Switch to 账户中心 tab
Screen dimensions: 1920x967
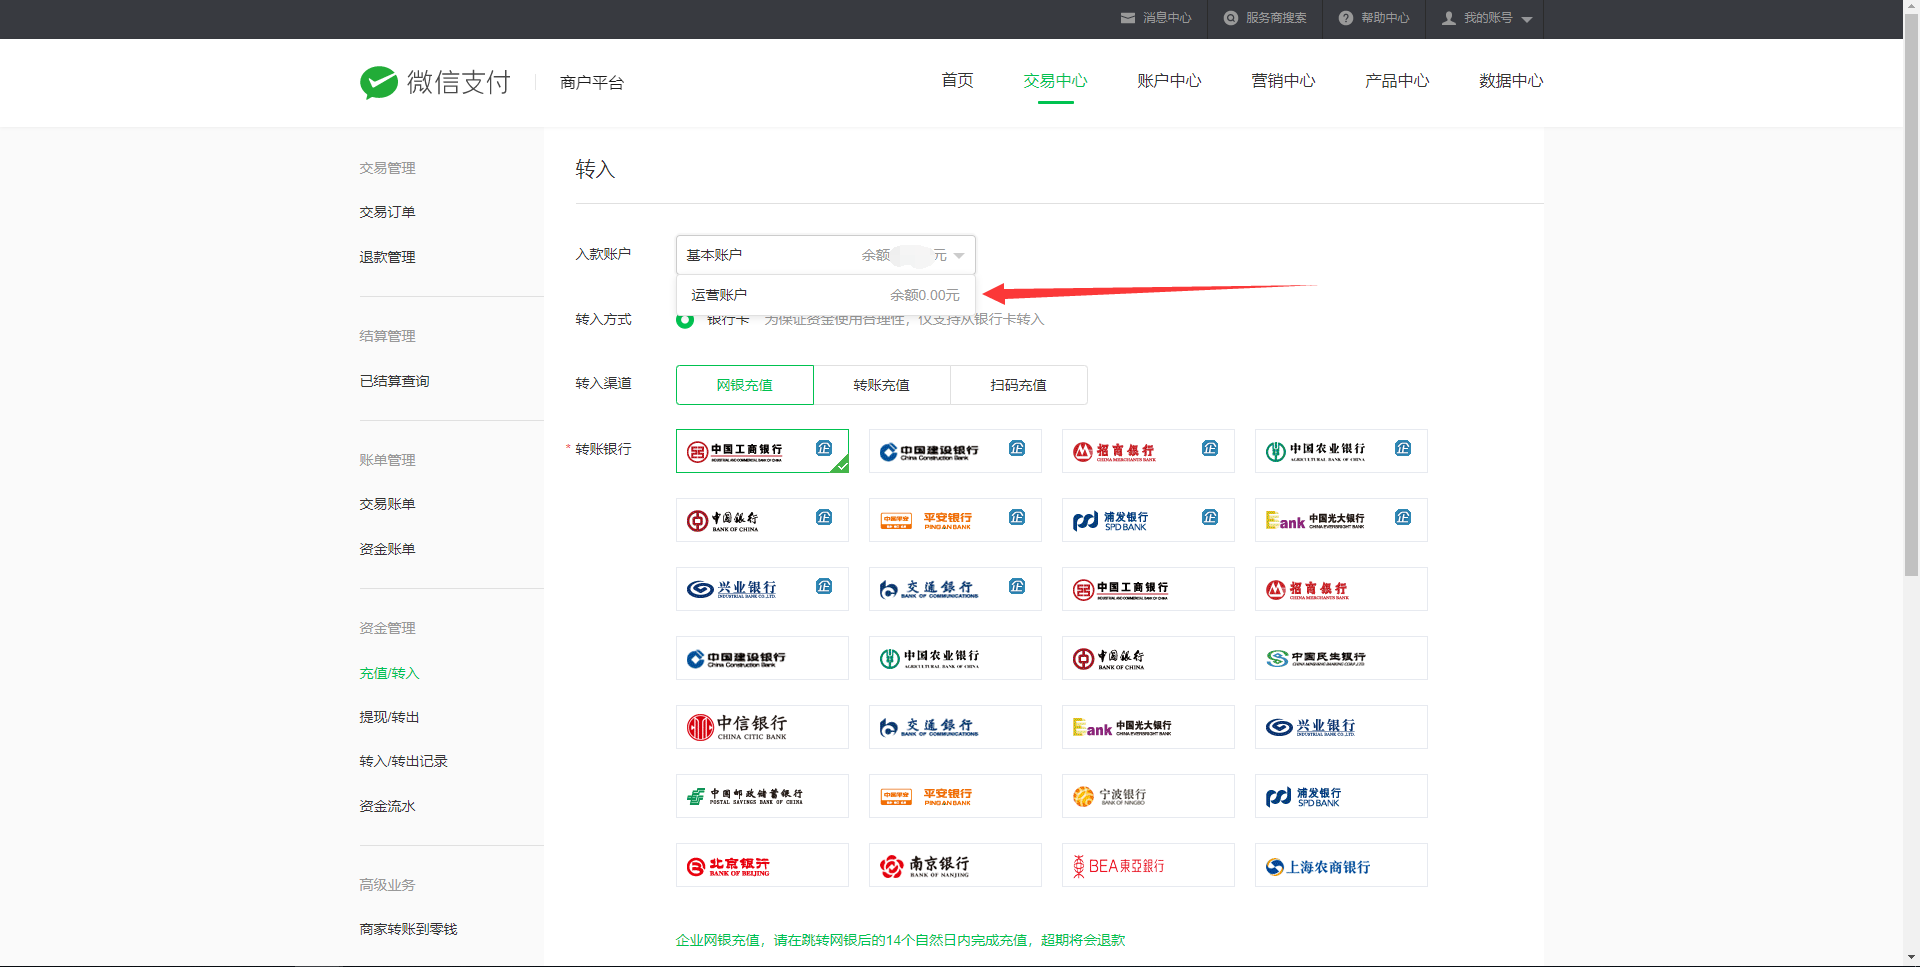click(1169, 81)
